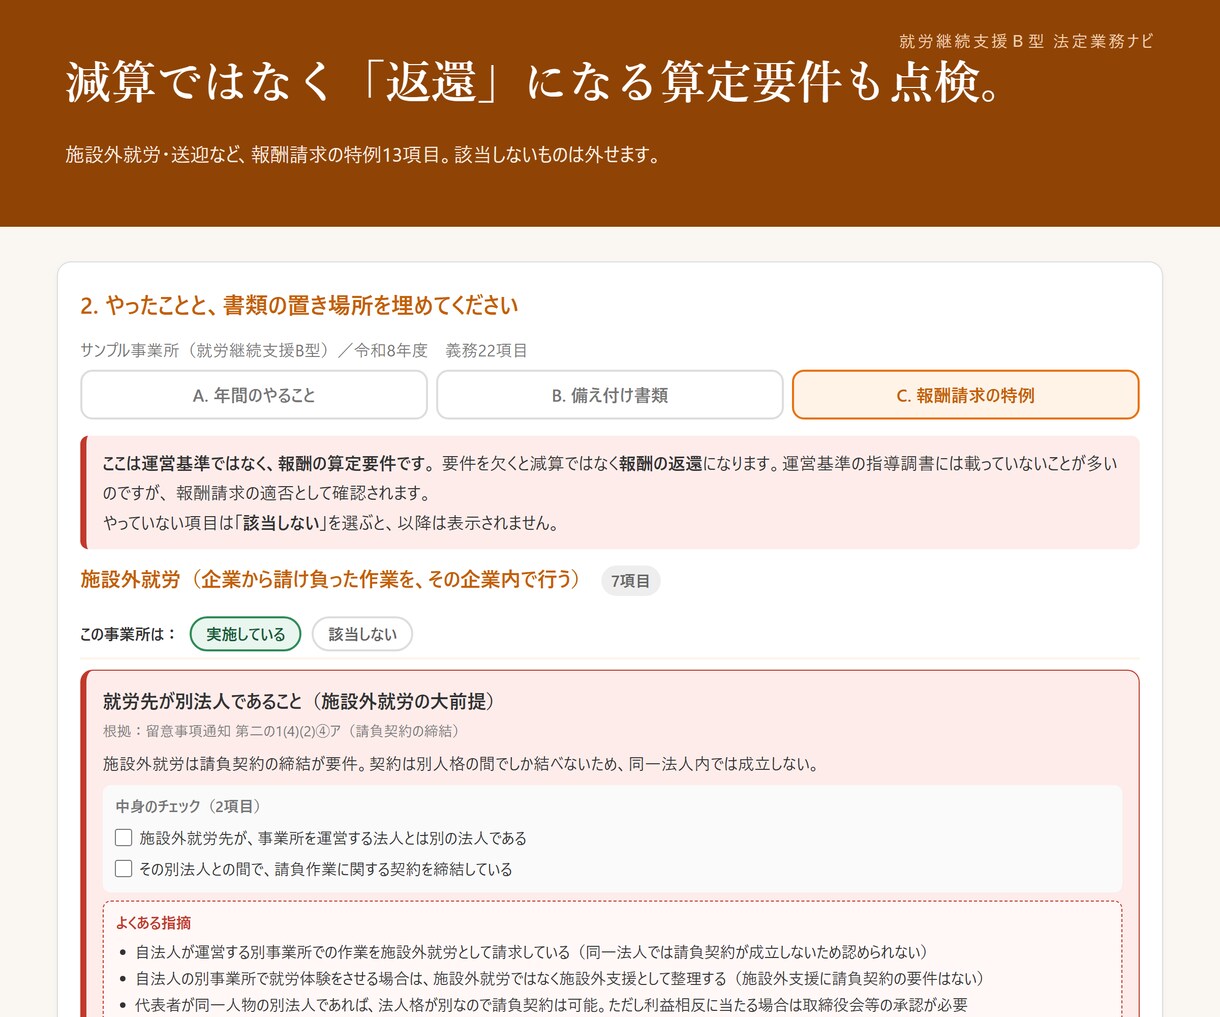Click bullet about 就労体験 and 施設外支援
Viewport: 1220px width, 1017px height.
pyautogui.click(x=560, y=978)
